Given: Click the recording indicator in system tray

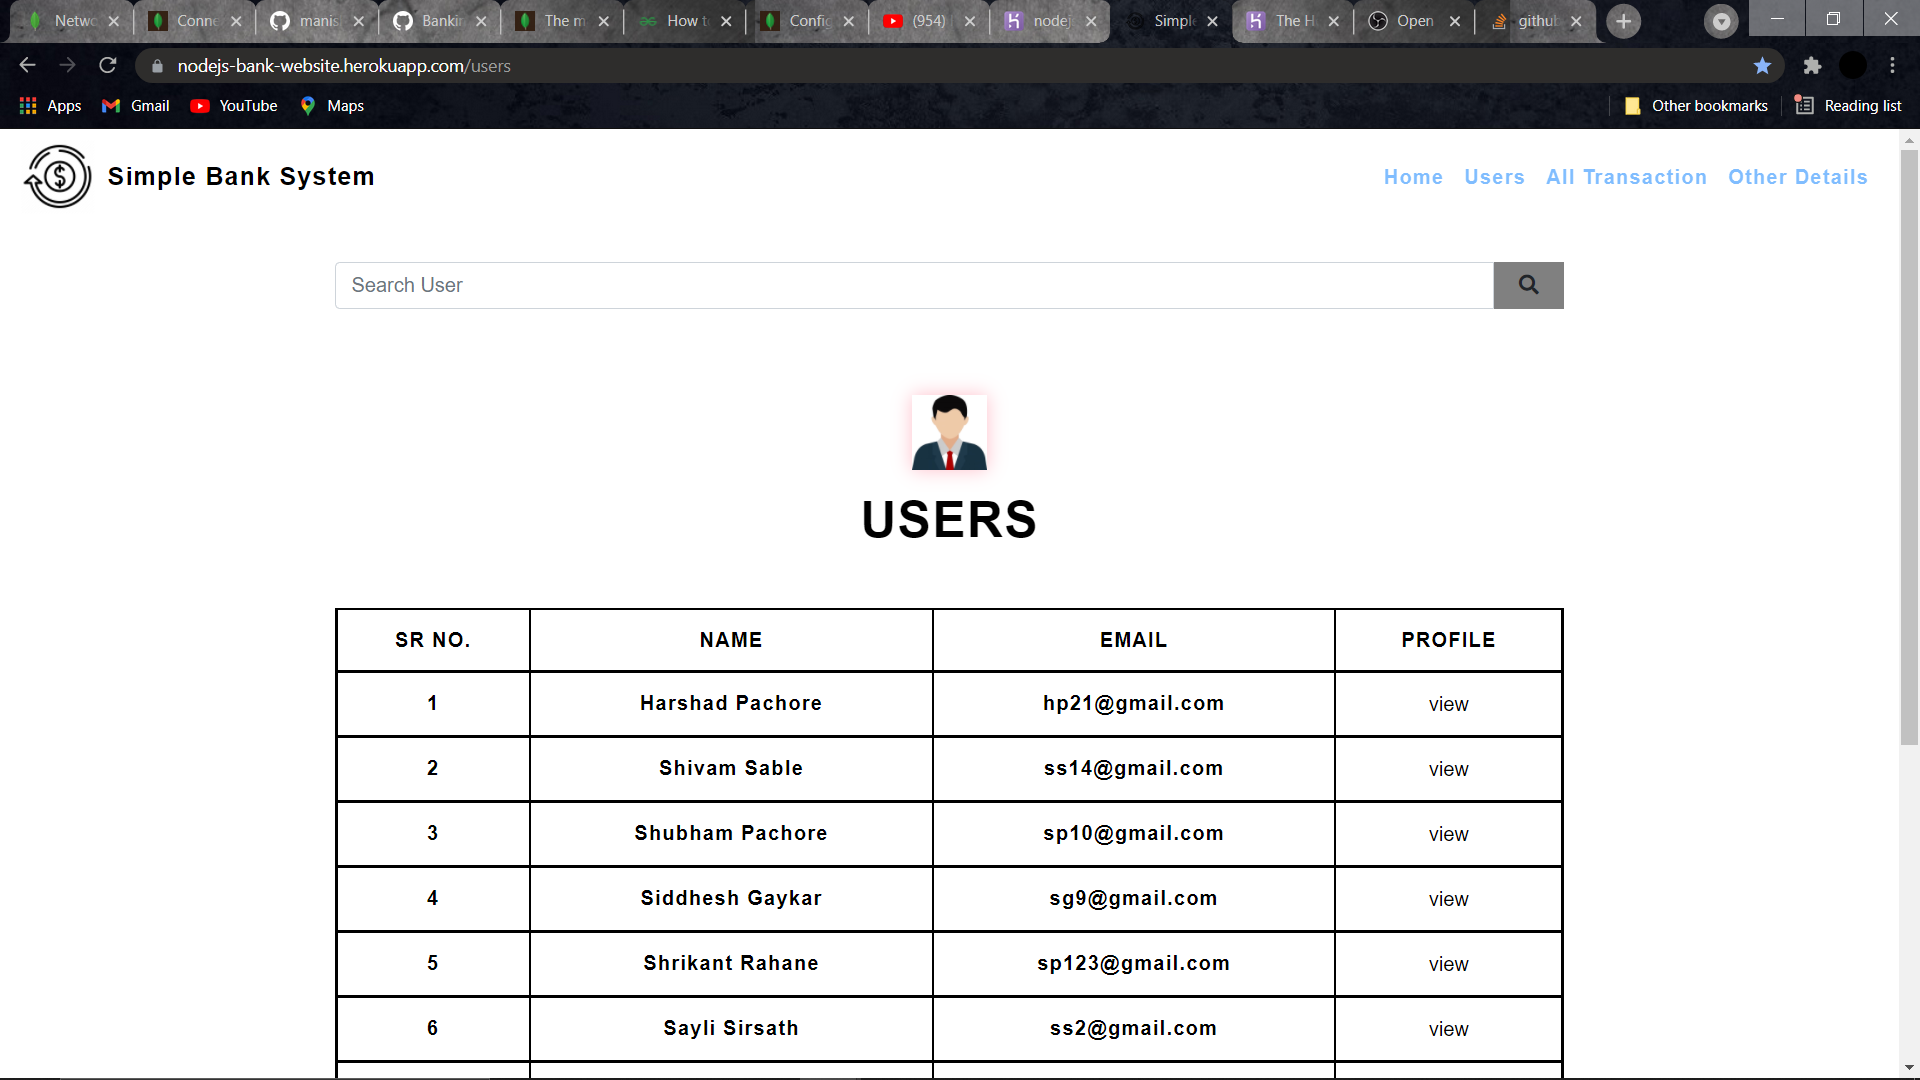Looking at the screenshot, I should coord(1721,20).
